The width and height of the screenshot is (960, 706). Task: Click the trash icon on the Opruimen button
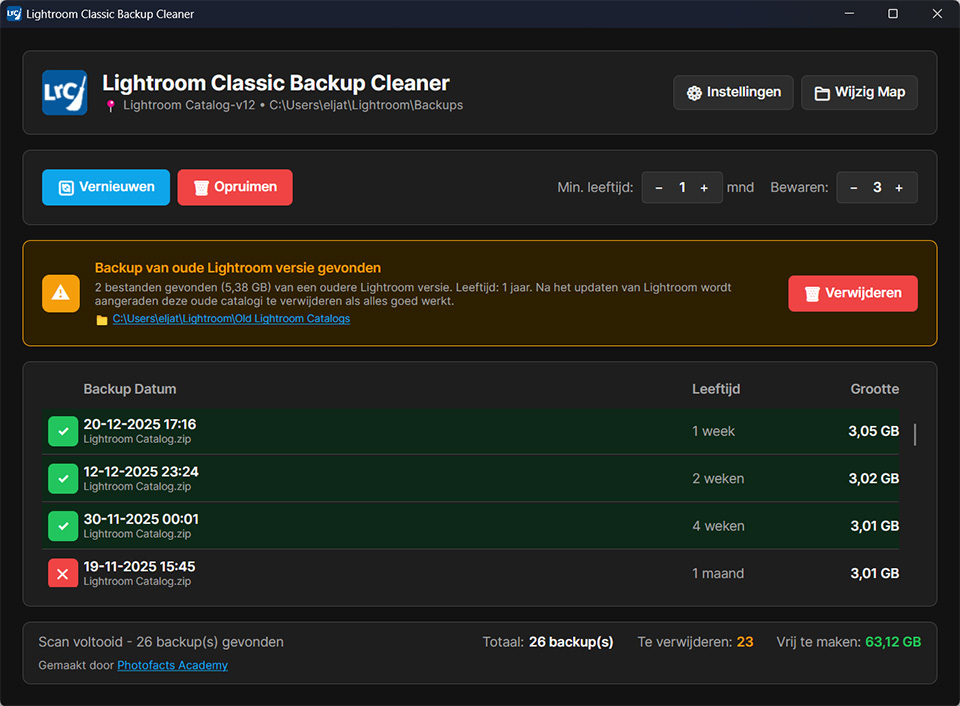203,187
